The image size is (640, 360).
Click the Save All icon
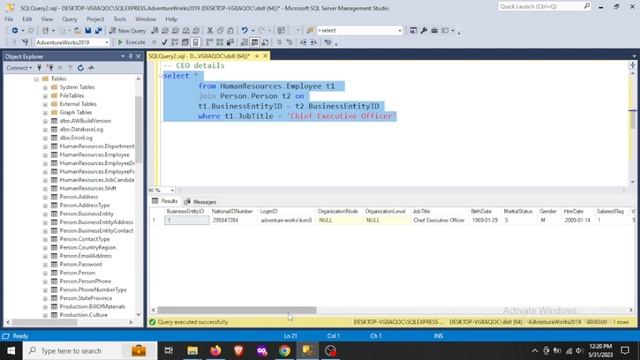98,31
